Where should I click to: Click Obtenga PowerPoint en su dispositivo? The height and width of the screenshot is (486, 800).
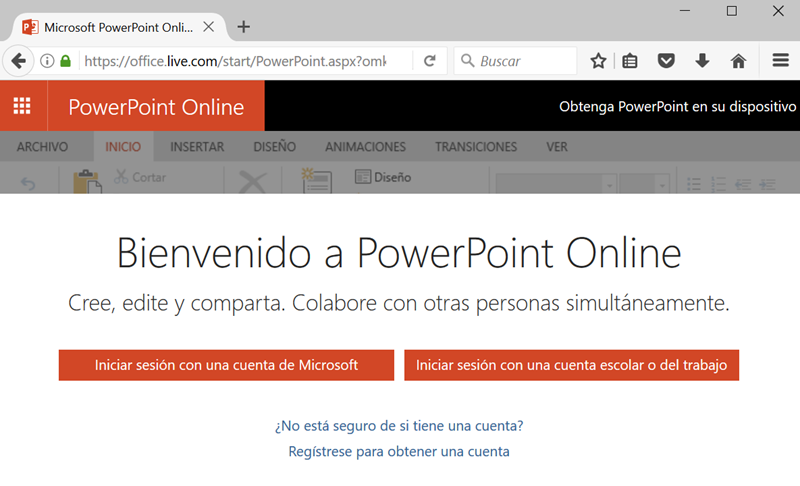[x=678, y=107]
